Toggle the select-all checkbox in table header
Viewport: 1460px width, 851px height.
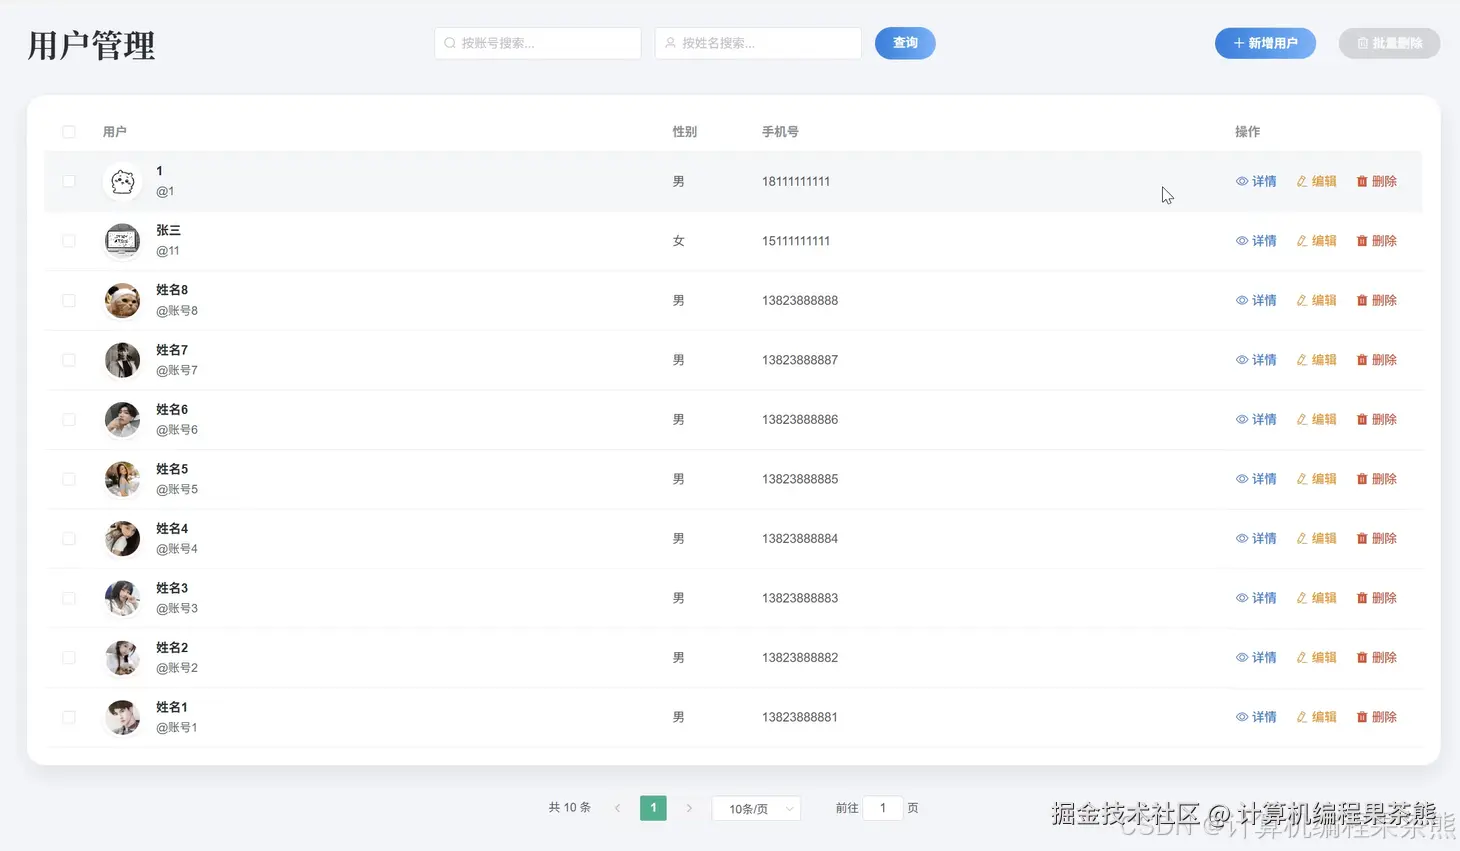tap(68, 131)
